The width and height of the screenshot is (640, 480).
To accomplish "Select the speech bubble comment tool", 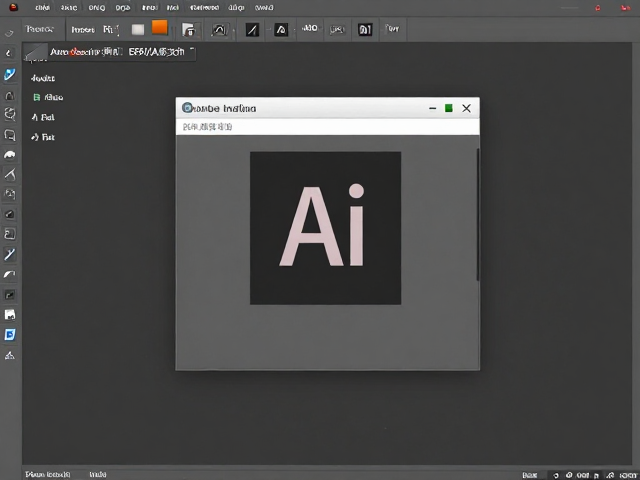I will pos(10,135).
